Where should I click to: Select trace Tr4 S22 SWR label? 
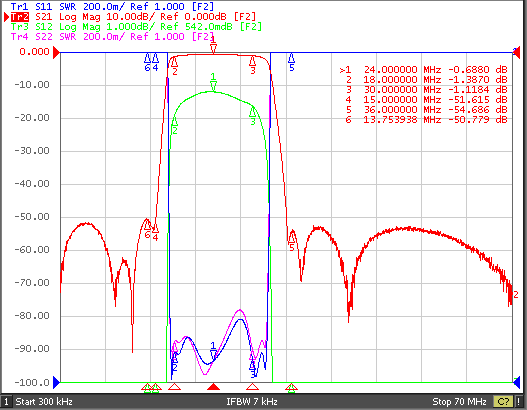[x=112, y=36]
